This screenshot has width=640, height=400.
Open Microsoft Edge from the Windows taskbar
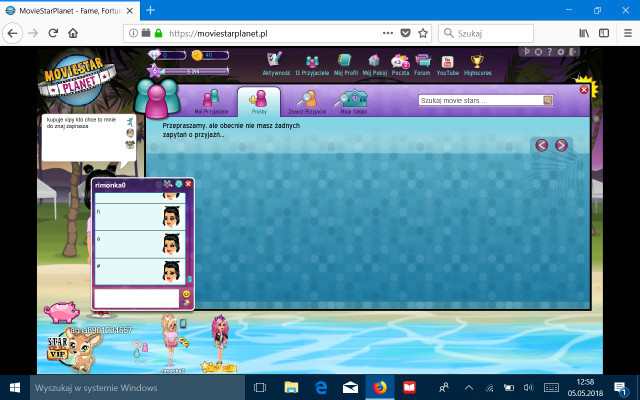[x=322, y=387]
